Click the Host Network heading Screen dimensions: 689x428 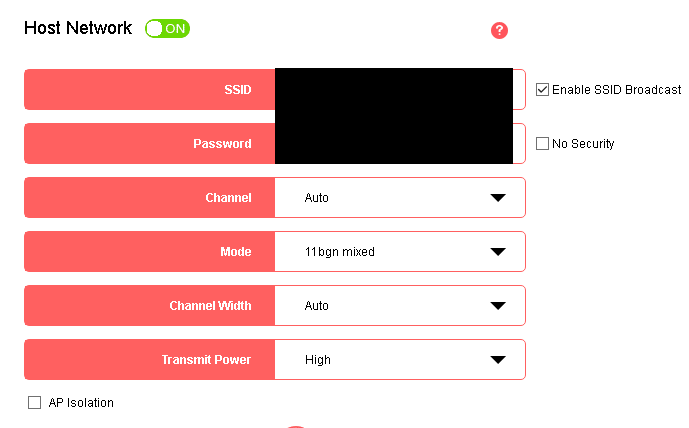pyautogui.click(x=78, y=28)
